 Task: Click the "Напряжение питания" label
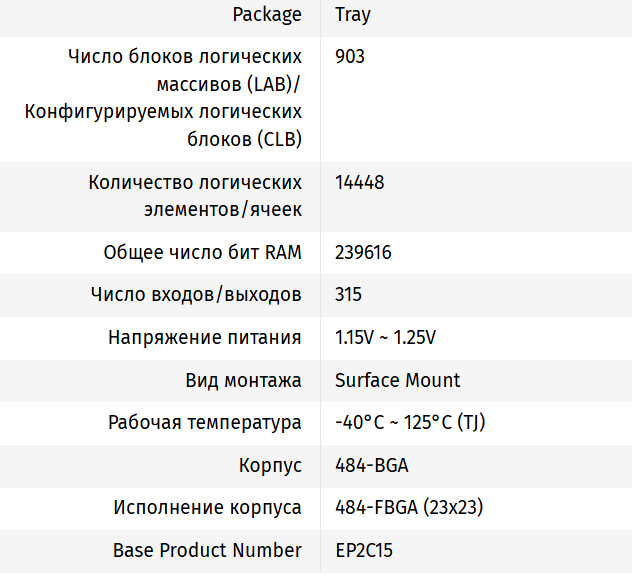(204, 338)
